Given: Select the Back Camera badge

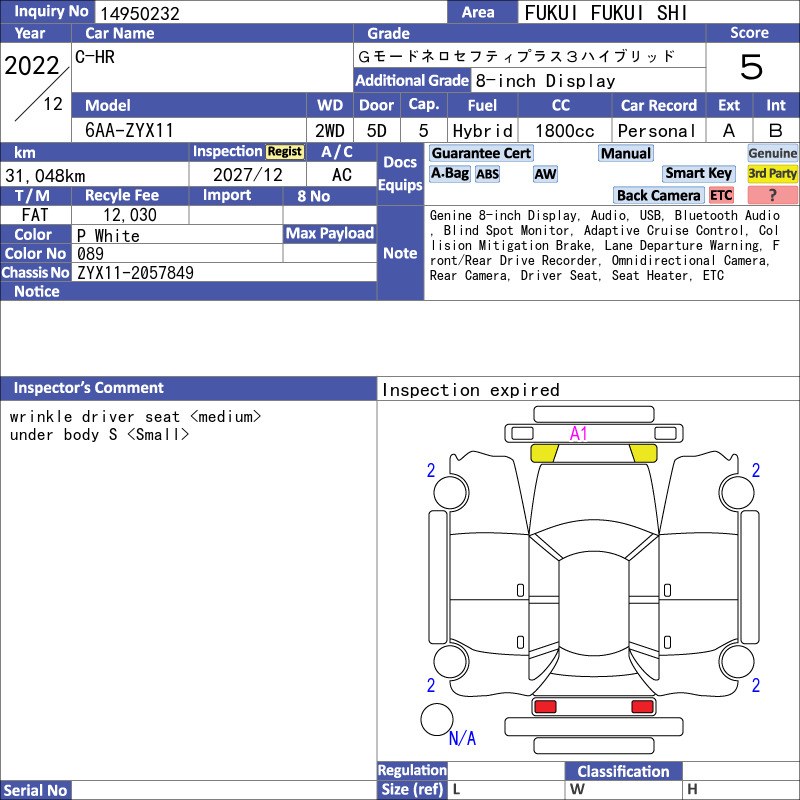Looking at the screenshot, I should click(658, 195).
